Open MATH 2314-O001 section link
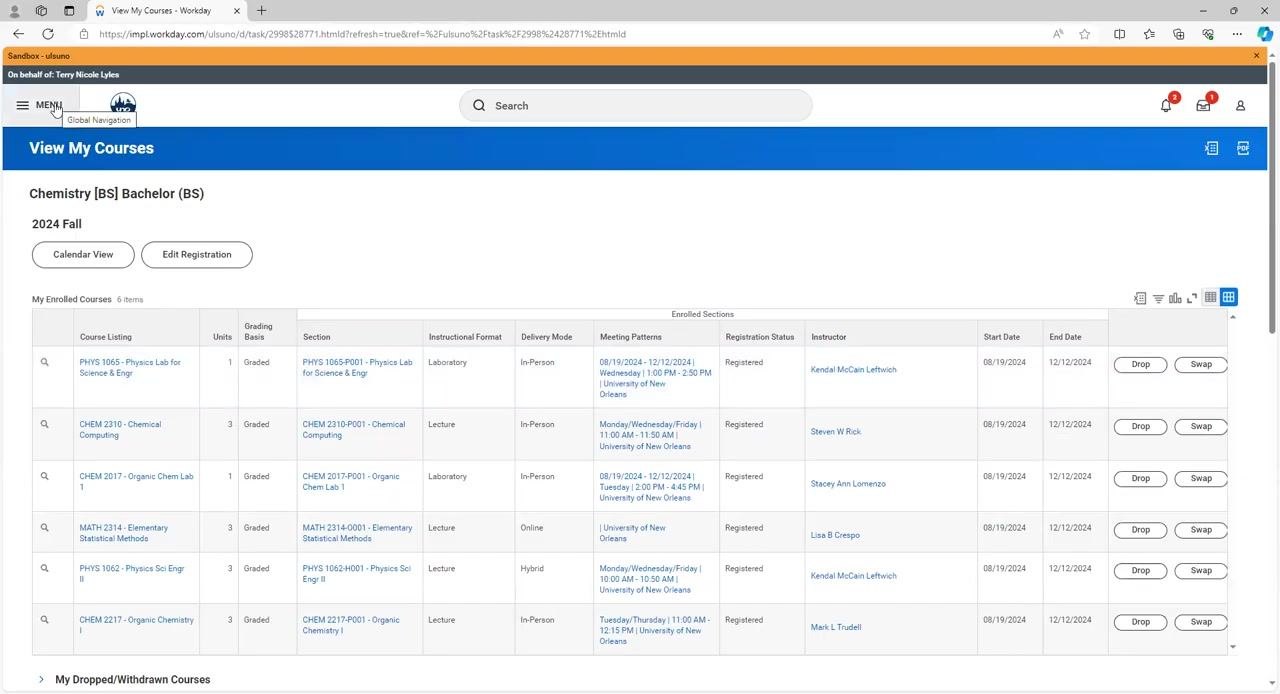The image size is (1280, 694). [x=357, y=533]
